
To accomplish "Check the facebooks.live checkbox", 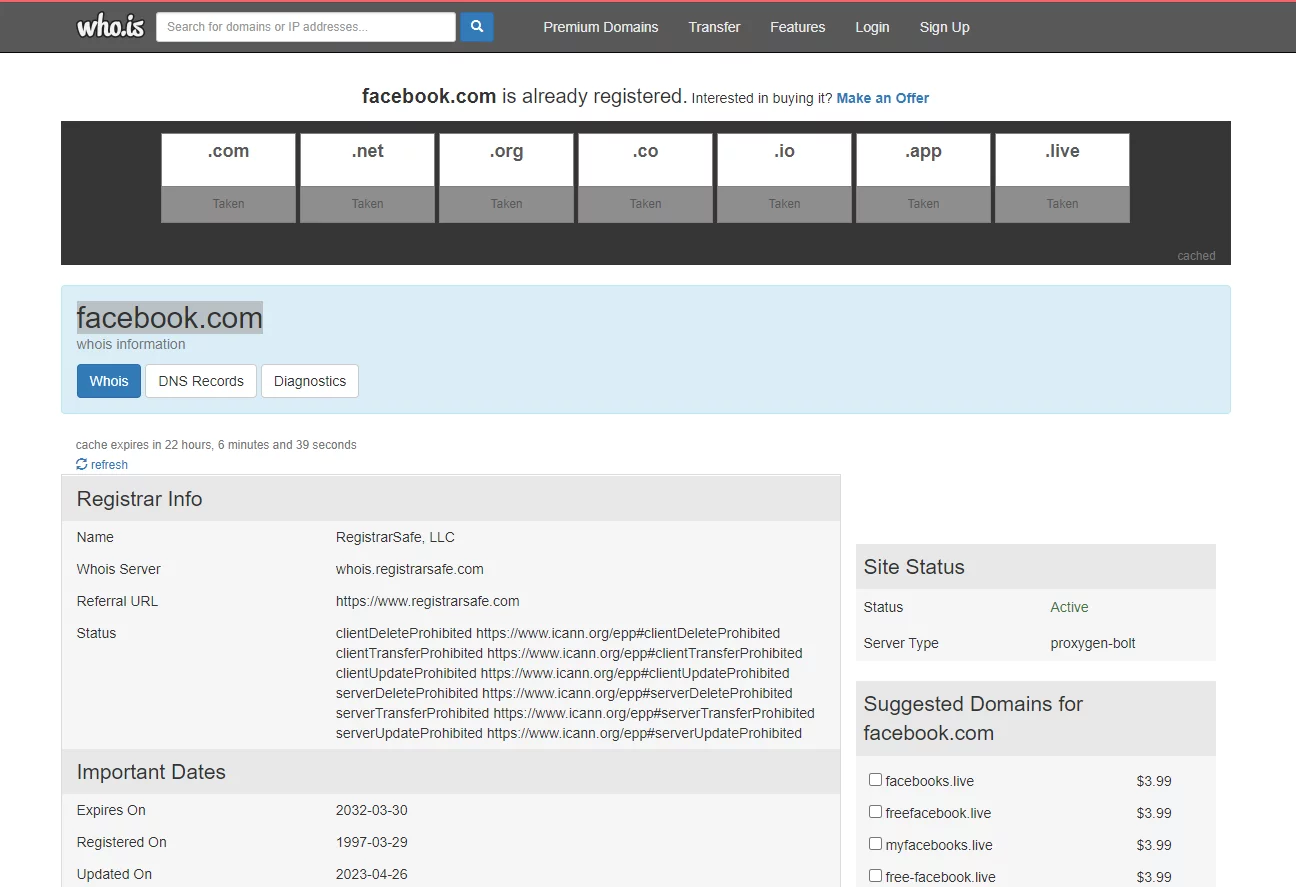I will click(x=875, y=780).
